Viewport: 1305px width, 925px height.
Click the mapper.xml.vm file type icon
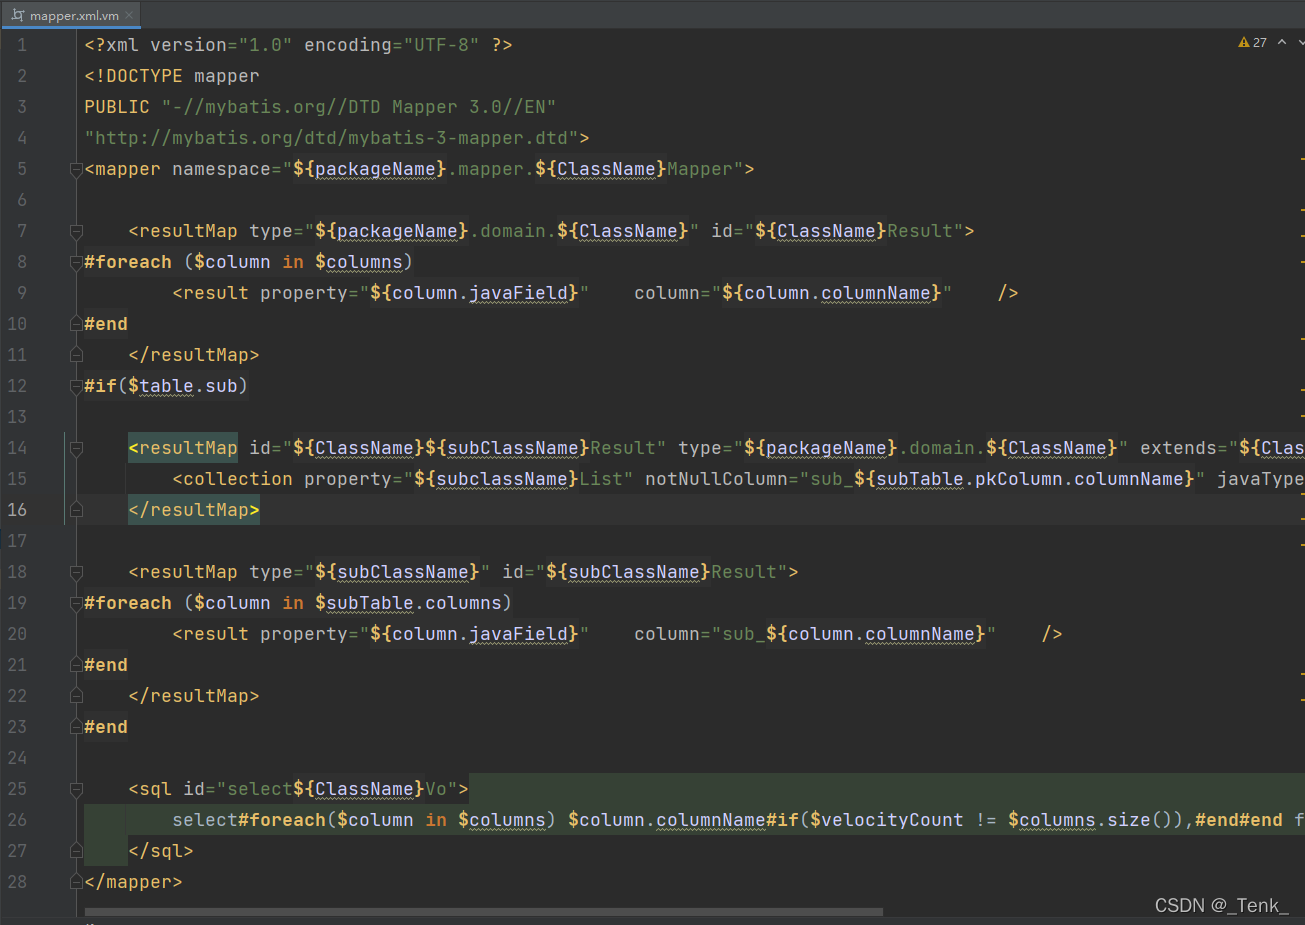click(x=17, y=15)
